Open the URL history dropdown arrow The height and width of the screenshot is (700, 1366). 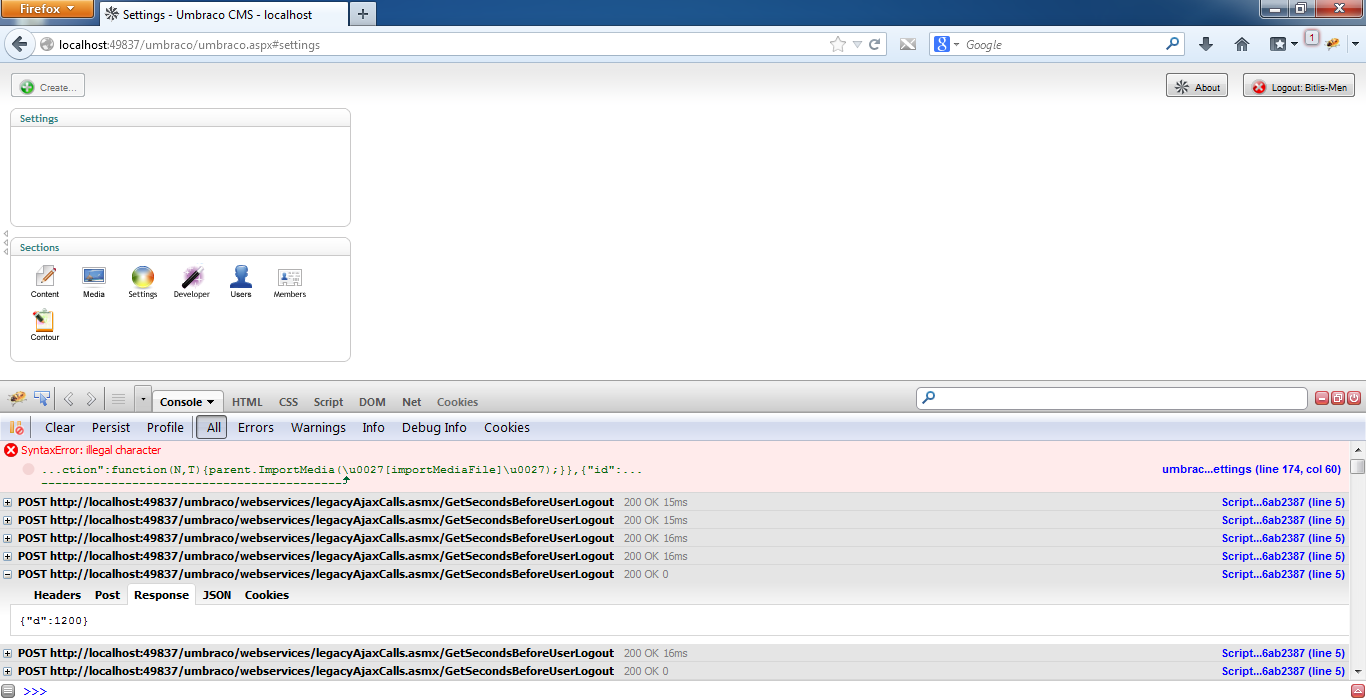[x=857, y=44]
